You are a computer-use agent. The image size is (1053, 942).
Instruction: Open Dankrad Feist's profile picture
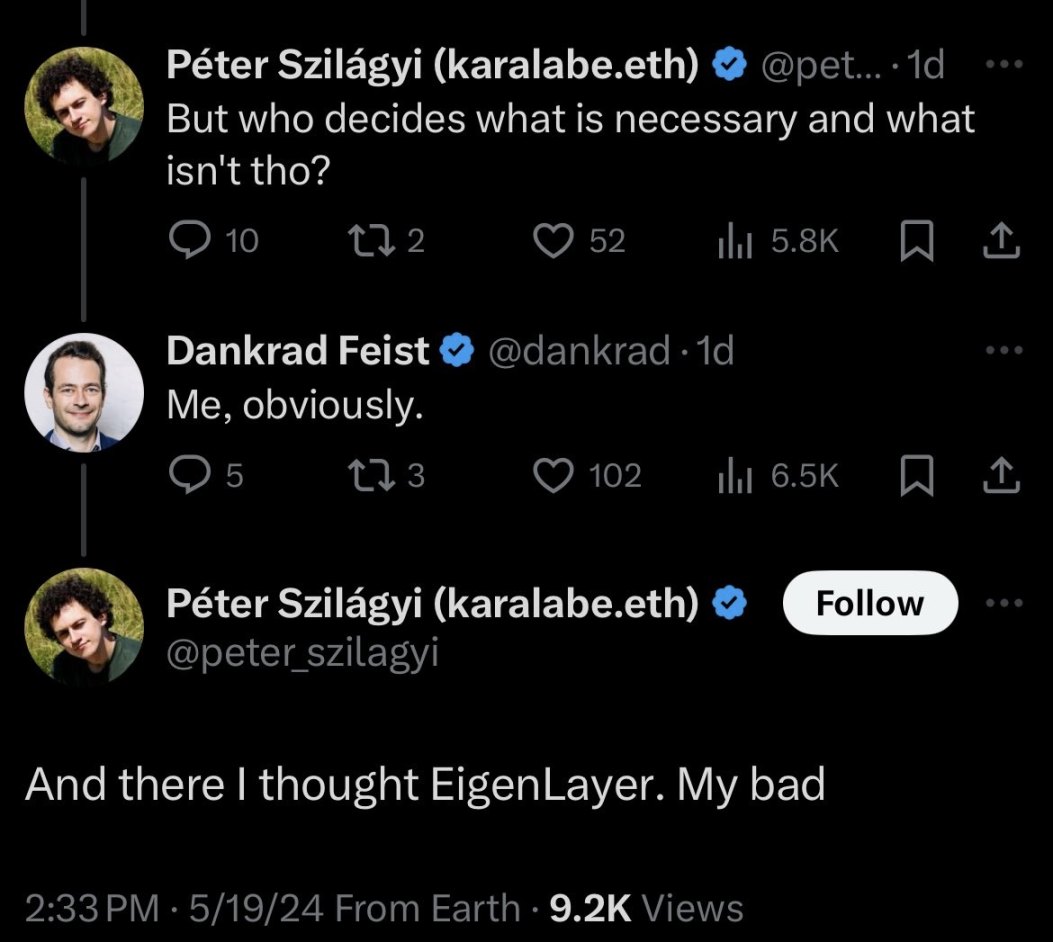pyautogui.click(x=84, y=392)
